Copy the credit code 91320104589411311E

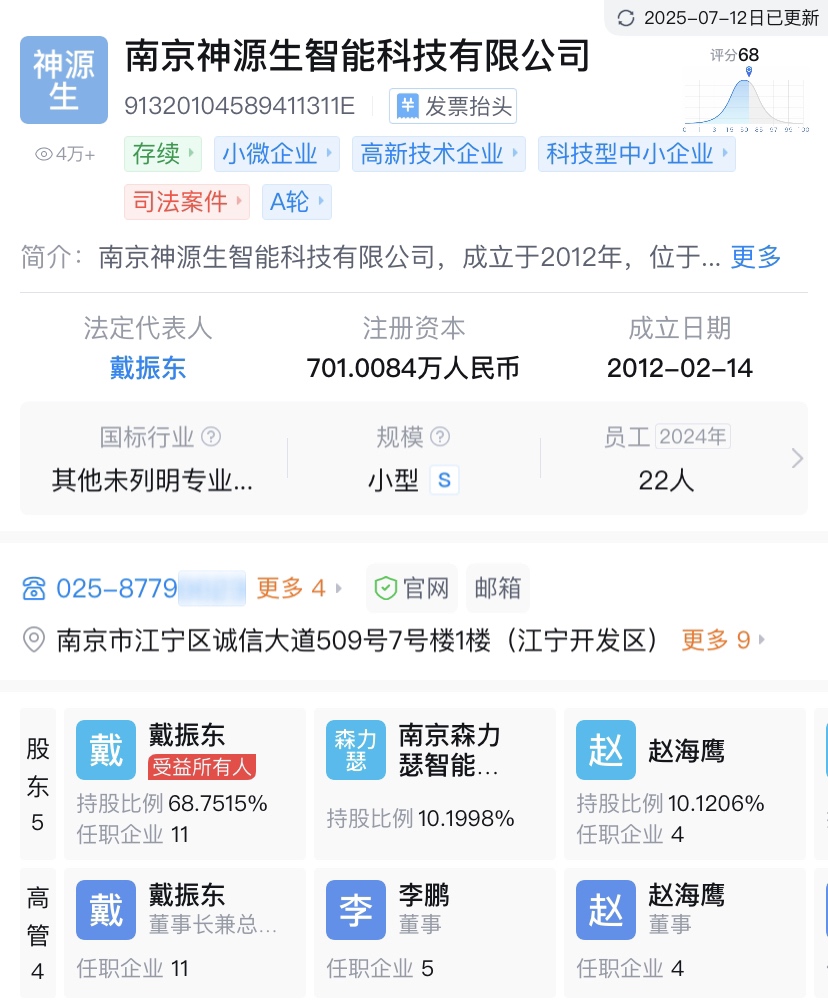pyautogui.click(x=239, y=106)
